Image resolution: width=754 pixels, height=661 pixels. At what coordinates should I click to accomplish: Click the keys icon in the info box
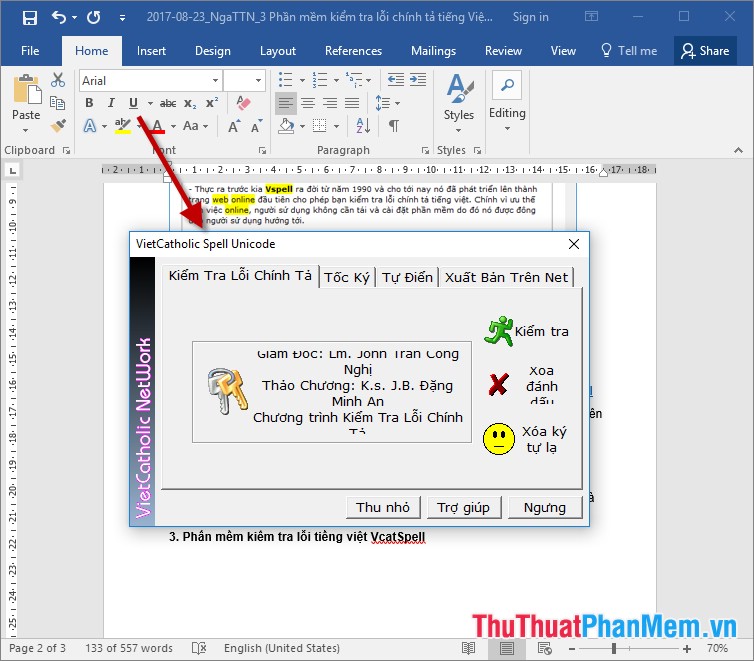click(227, 392)
